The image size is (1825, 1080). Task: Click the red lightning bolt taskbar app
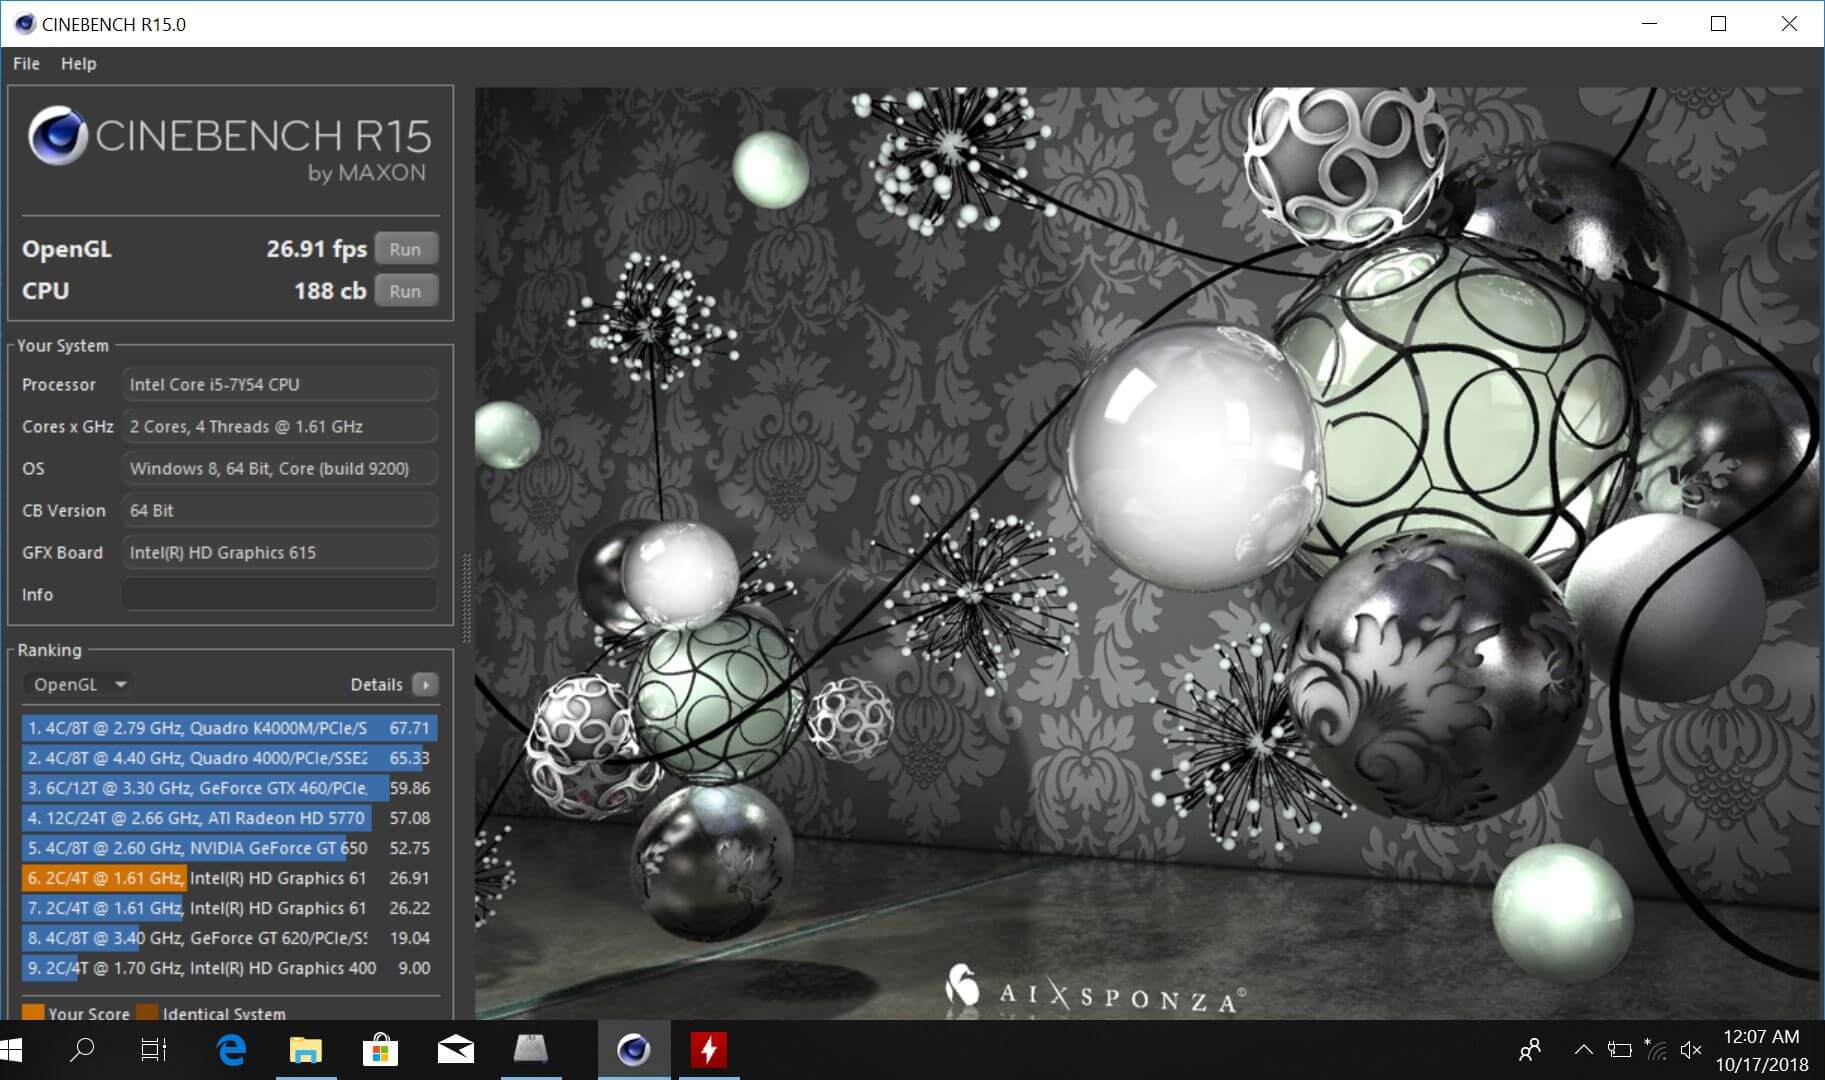pyautogui.click(x=708, y=1050)
